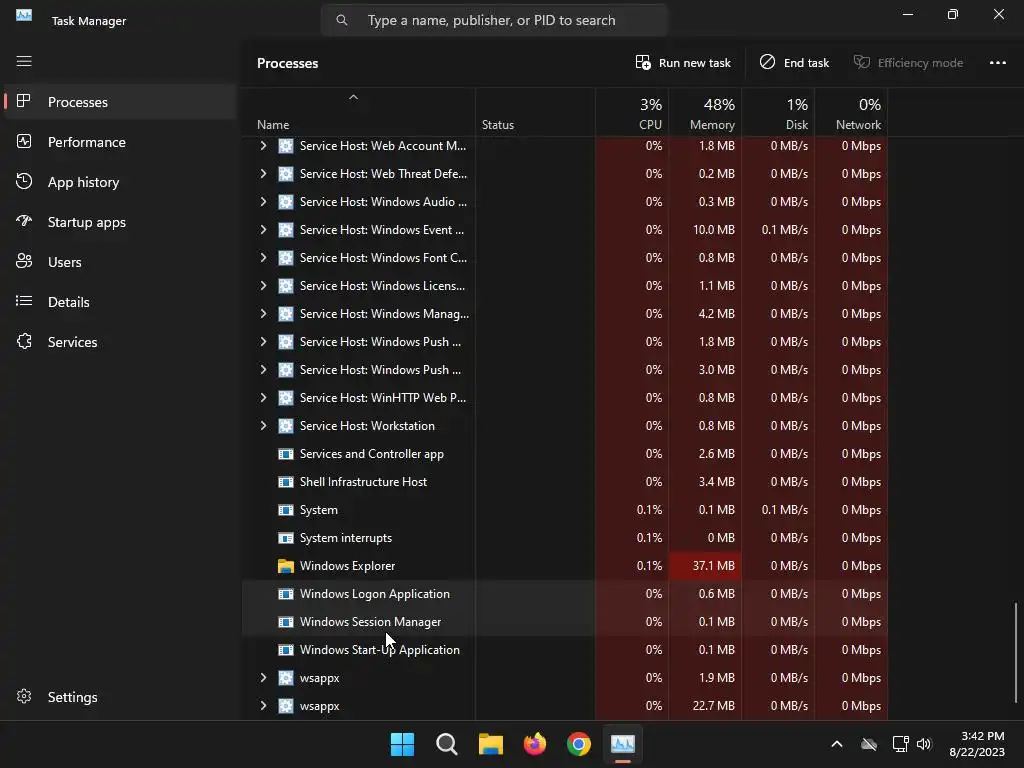
Task: Open taskbar Search
Action: [447, 744]
